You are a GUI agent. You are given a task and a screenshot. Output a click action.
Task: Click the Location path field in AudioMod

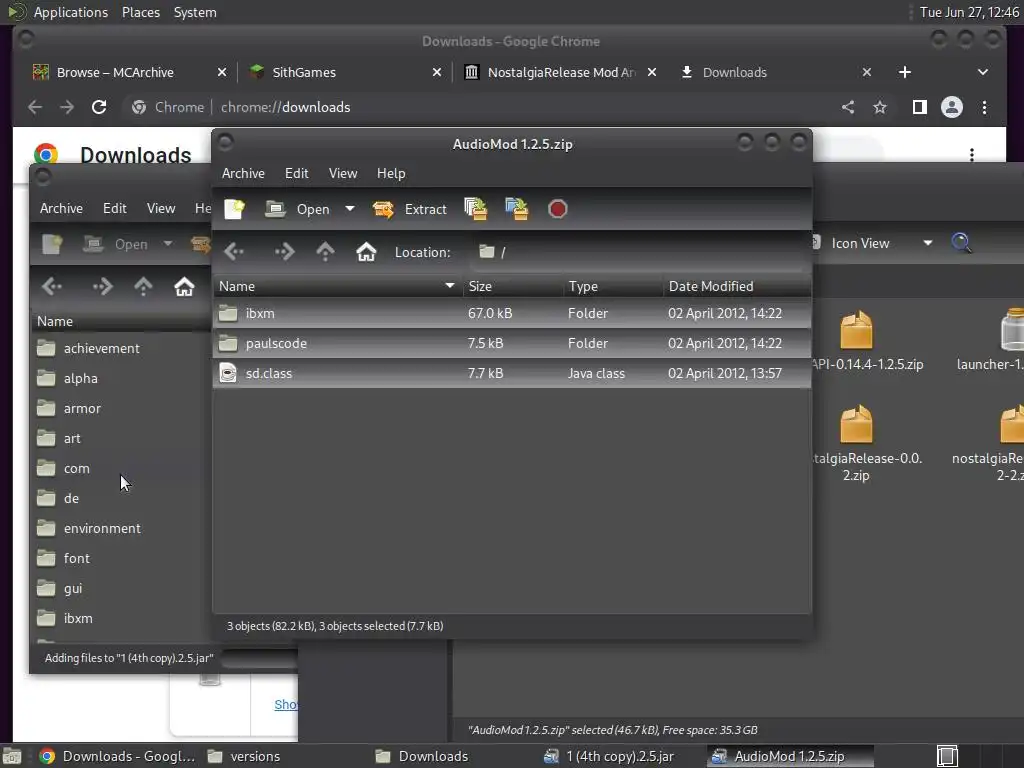point(637,252)
